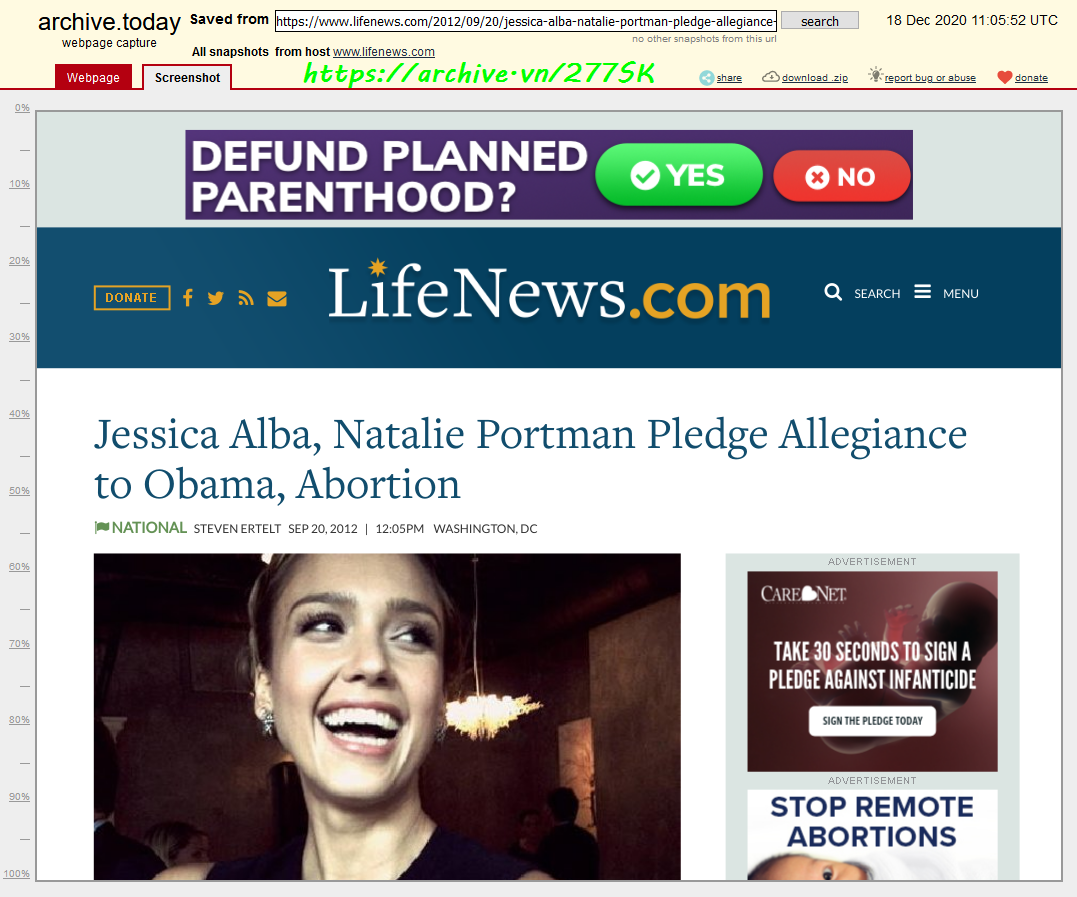Click the article headline about Jessica Alba
Screen dimensions: 1077x897
tap(530, 459)
